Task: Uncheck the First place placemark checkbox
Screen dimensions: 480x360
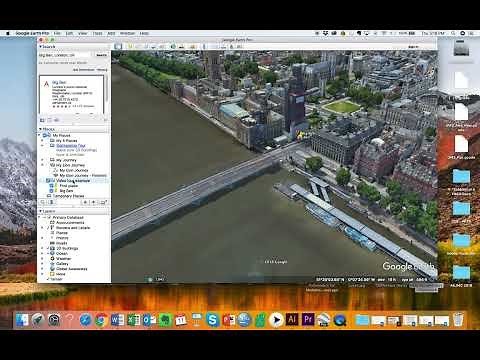Action: click(51, 186)
